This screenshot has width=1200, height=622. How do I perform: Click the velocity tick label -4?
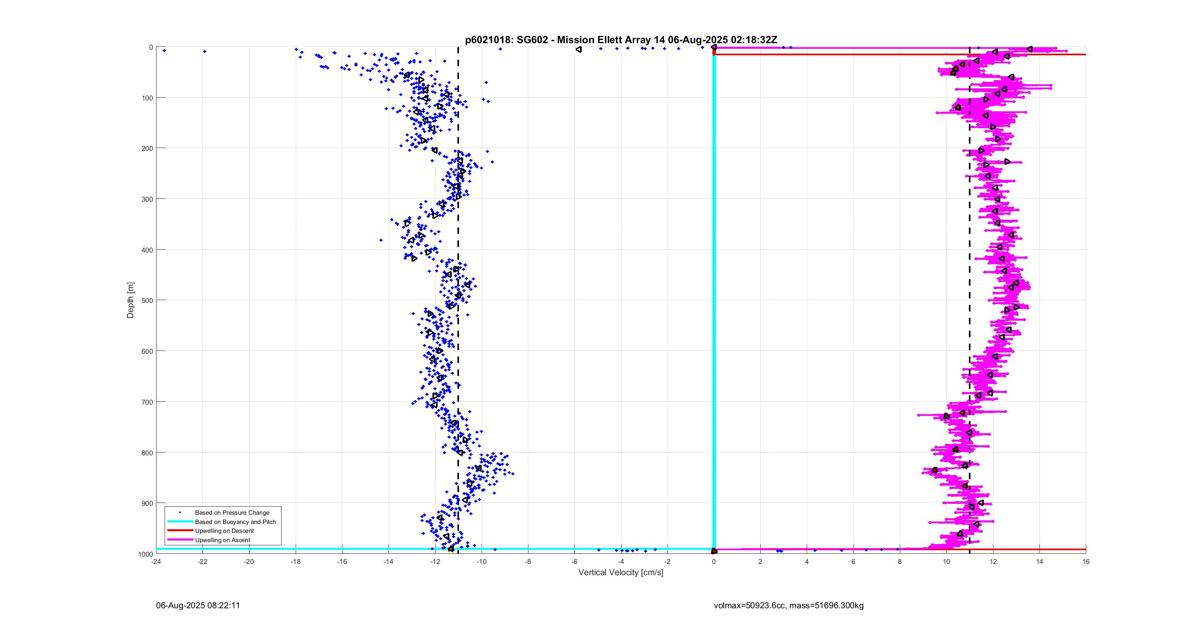(621, 561)
